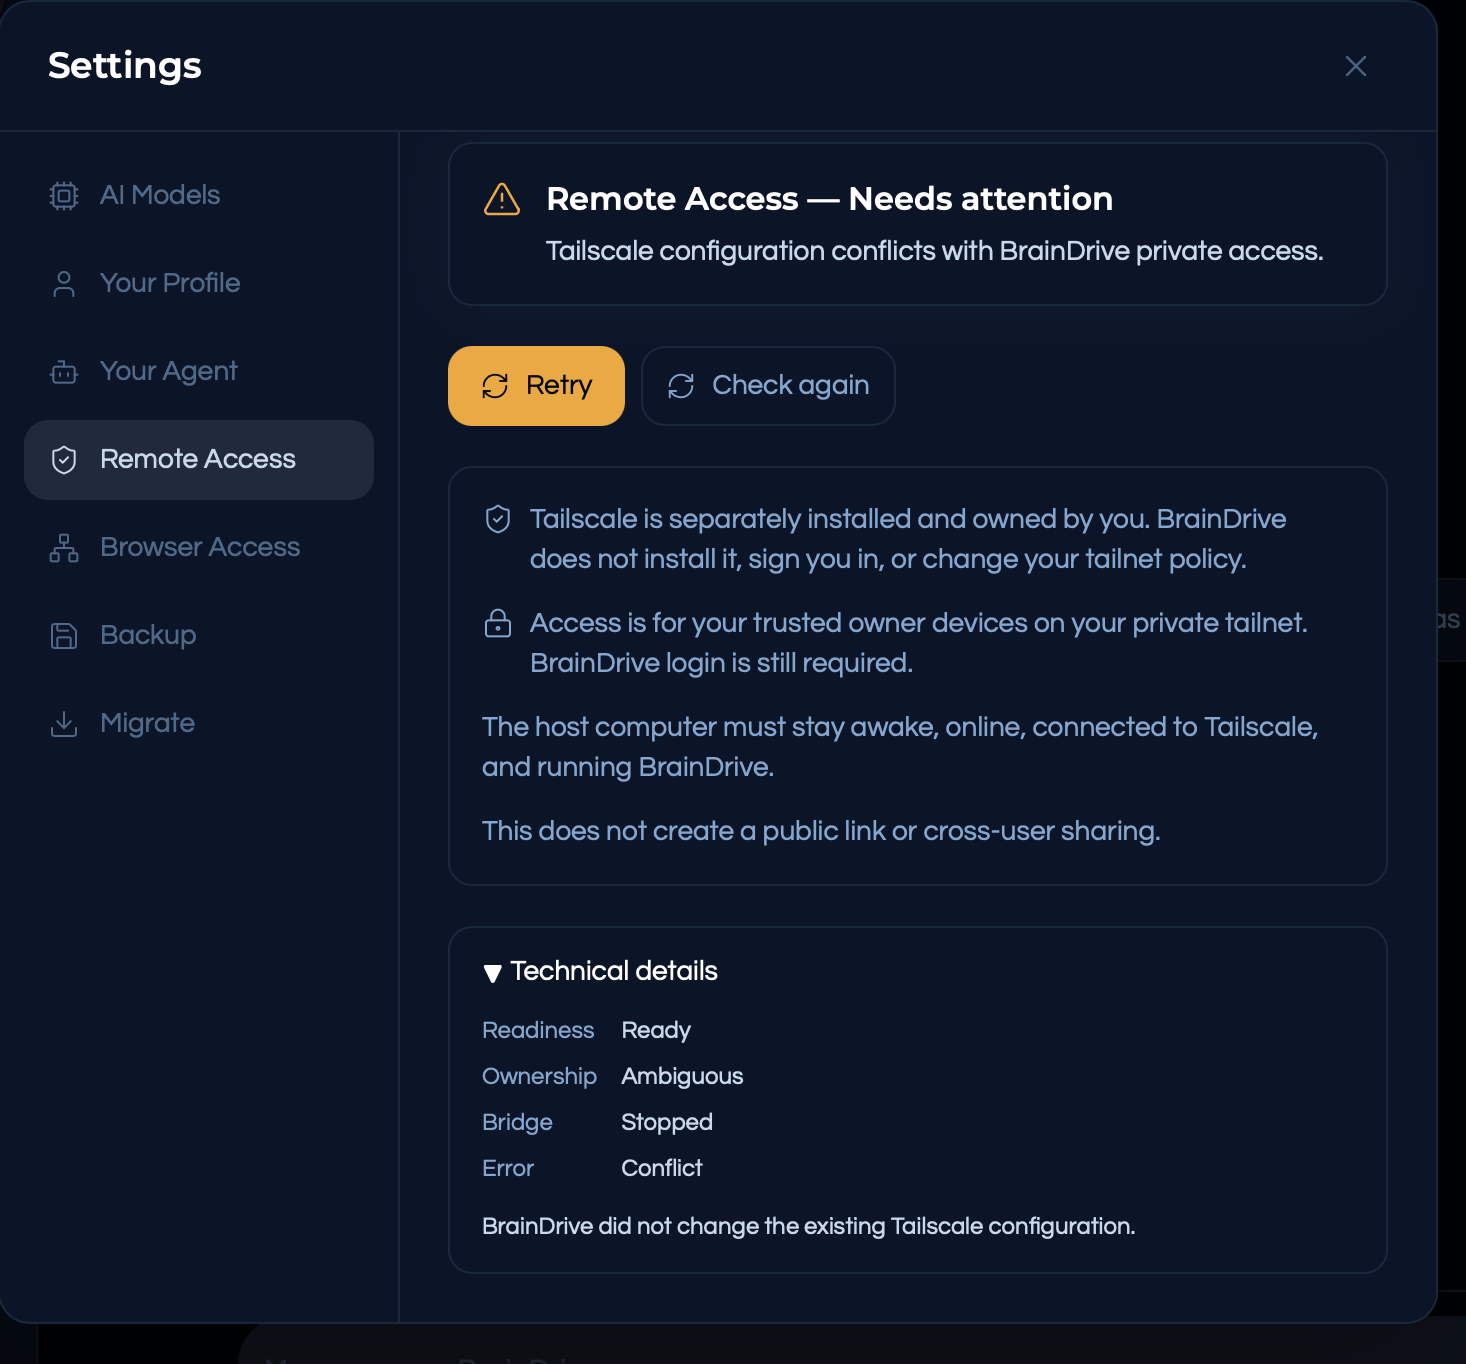Click the Migrate download icon
The image size is (1466, 1364).
(64, 723)
